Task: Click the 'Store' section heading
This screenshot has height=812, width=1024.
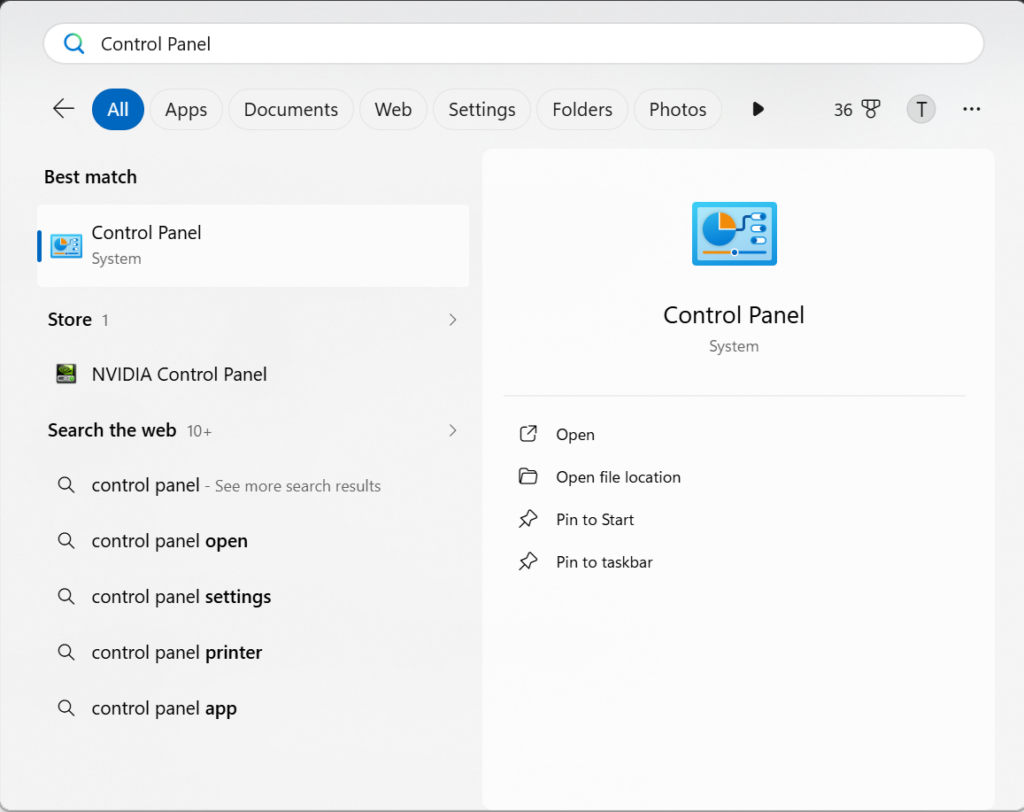Action: coord(69,319)
